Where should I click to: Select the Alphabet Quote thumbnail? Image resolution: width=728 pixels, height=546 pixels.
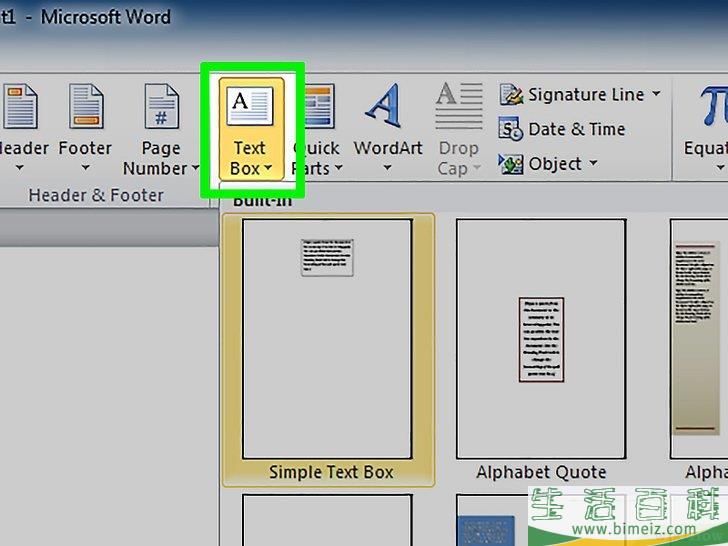pos(541,339)
